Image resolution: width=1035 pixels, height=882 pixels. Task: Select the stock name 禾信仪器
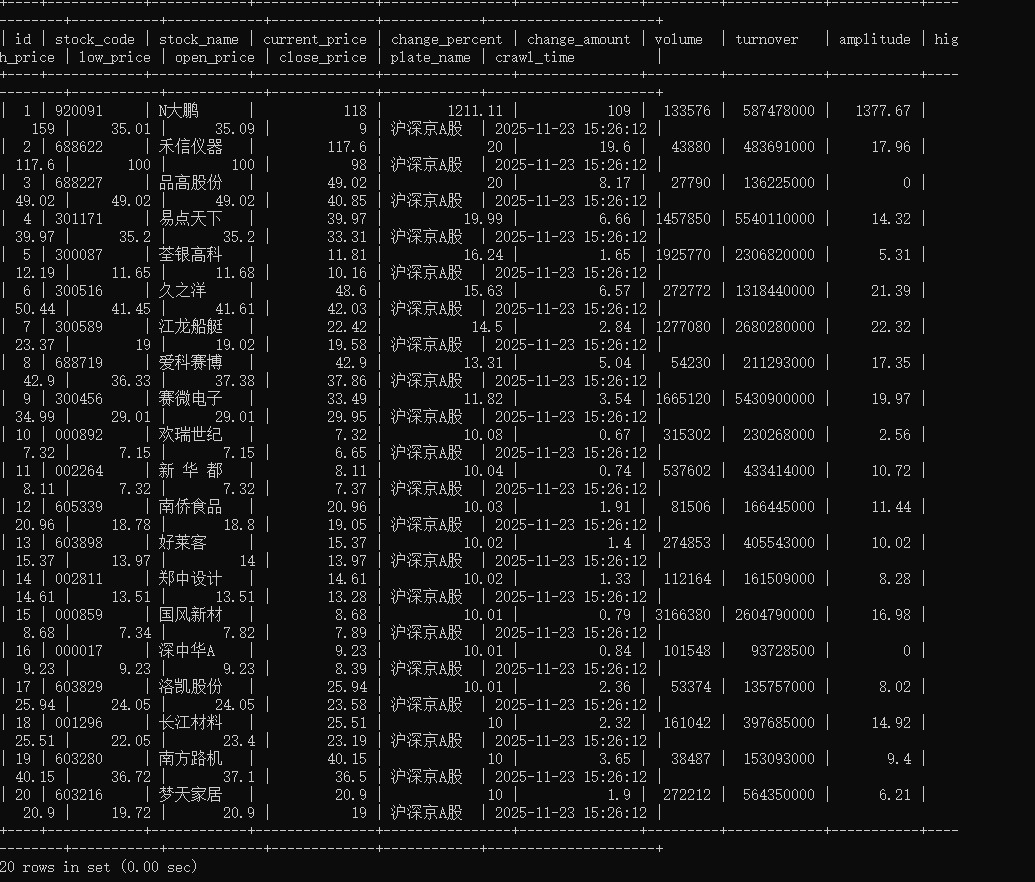click(191, 146)
